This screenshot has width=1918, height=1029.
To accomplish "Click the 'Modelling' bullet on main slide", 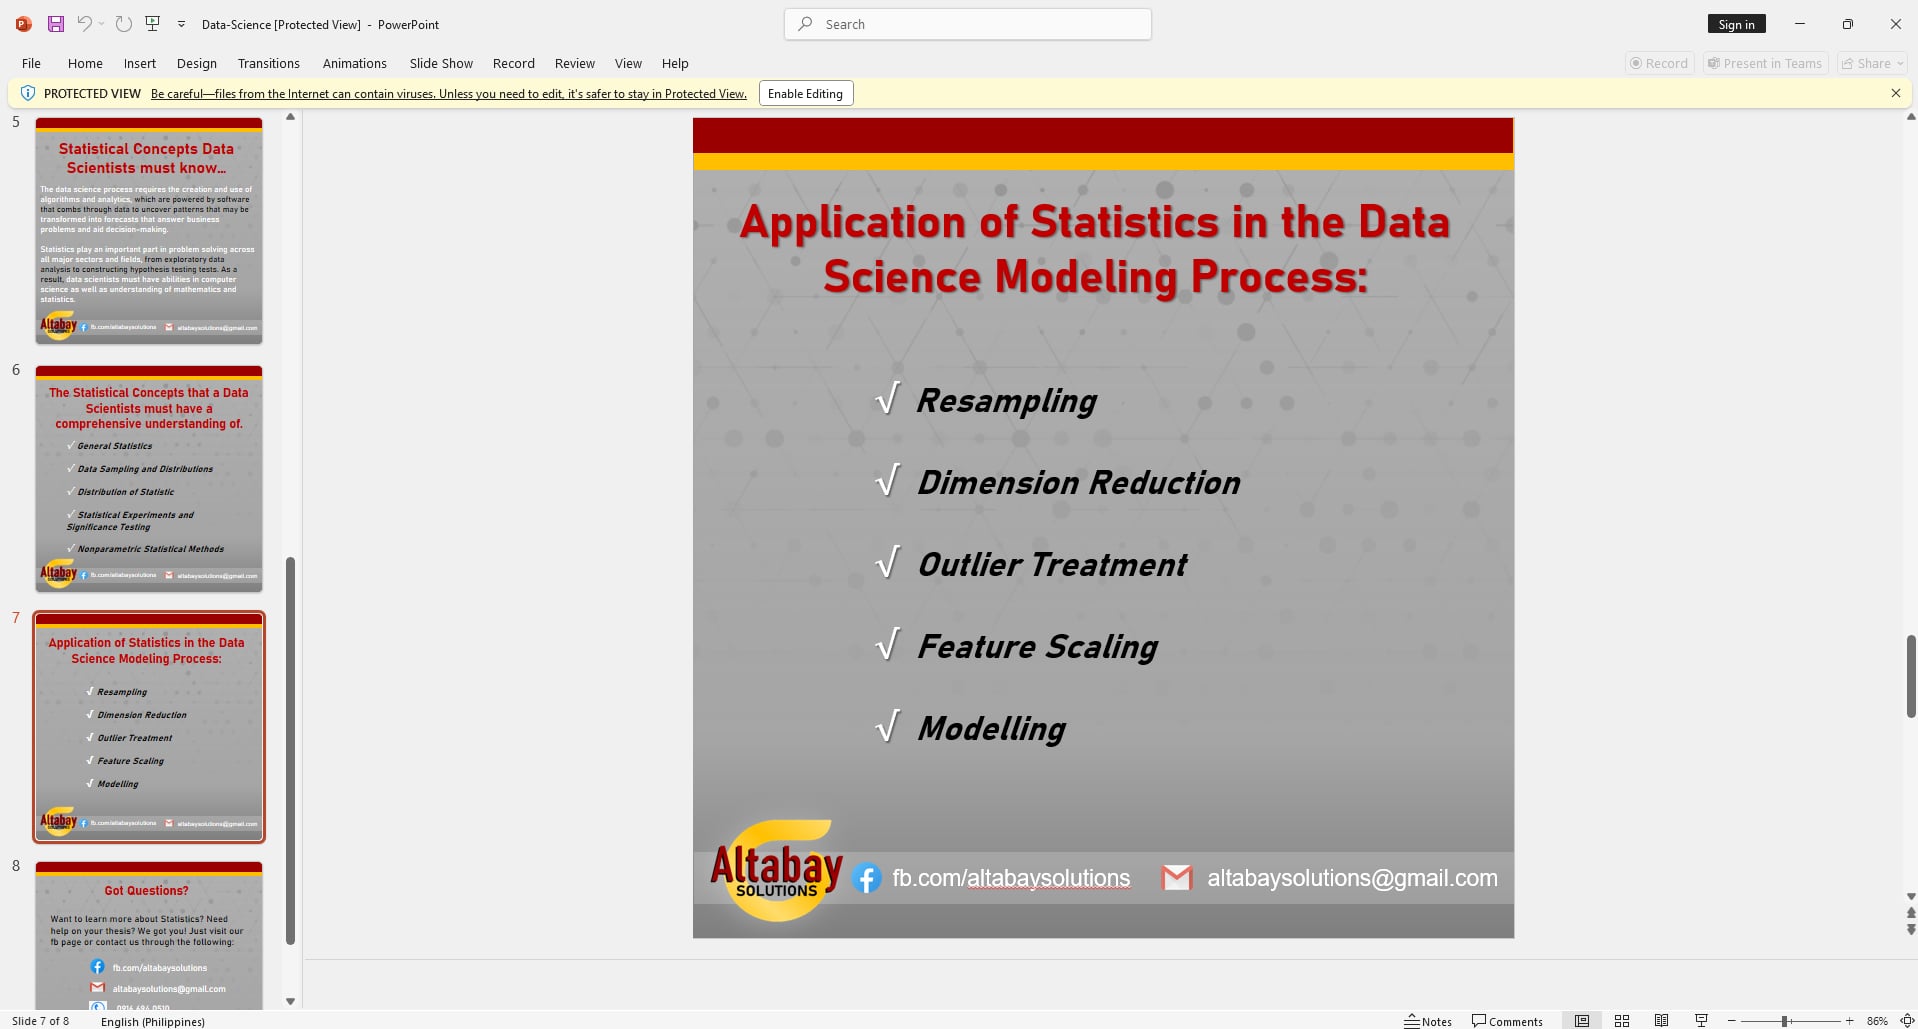I will pyautogui.click(x=991, y=728).
